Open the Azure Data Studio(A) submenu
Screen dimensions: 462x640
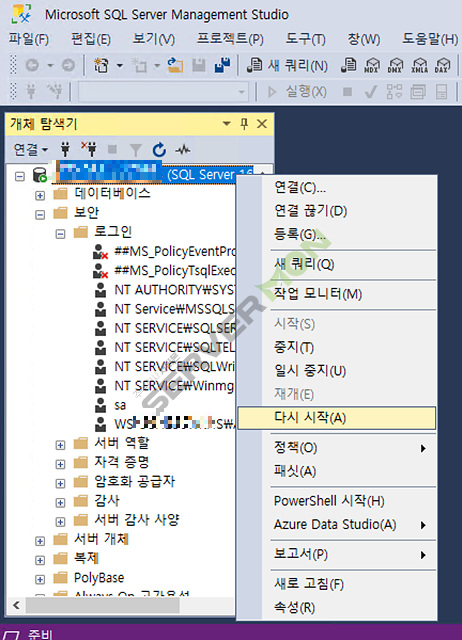pyautogui.click(x=337, y=524)
